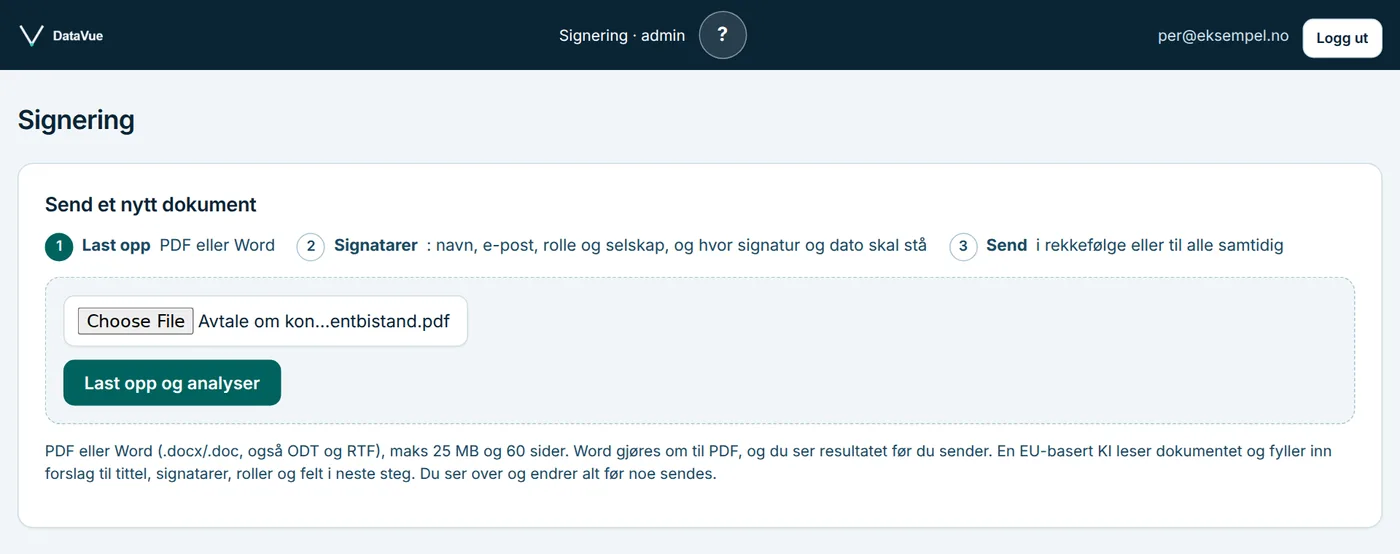Click the Send et nytt dokument heading
This screenshot has width=1400, height=554.
(151, 205)
